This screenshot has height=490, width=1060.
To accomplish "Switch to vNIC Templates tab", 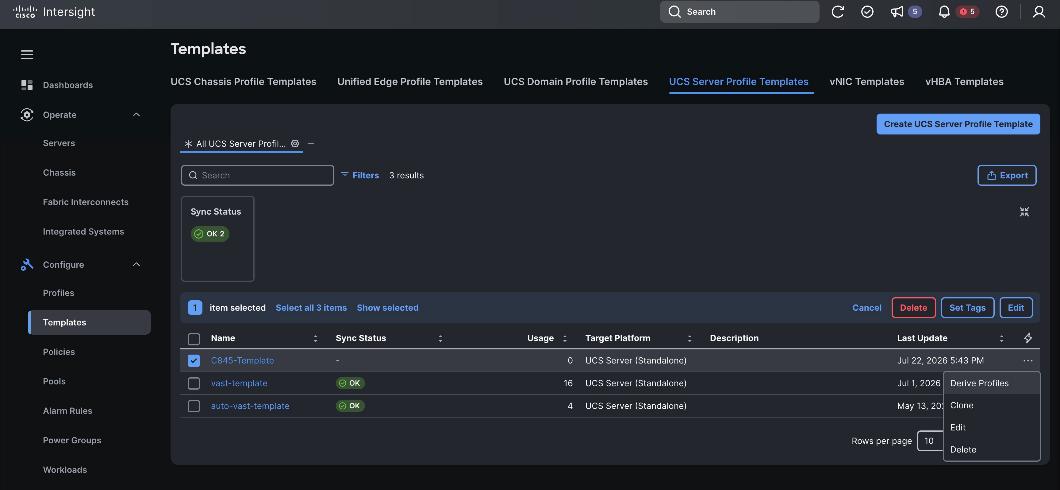I will coord(867,82).
